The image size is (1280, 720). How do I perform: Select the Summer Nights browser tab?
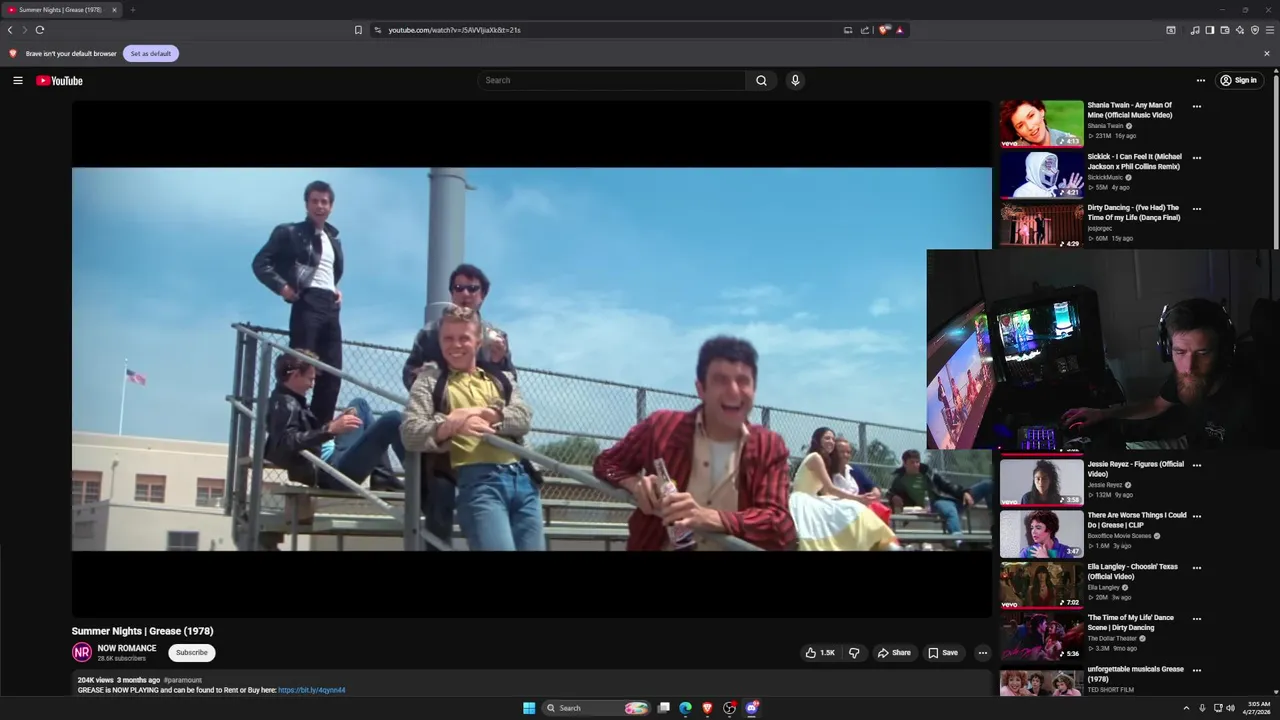(x=61, y=10)
